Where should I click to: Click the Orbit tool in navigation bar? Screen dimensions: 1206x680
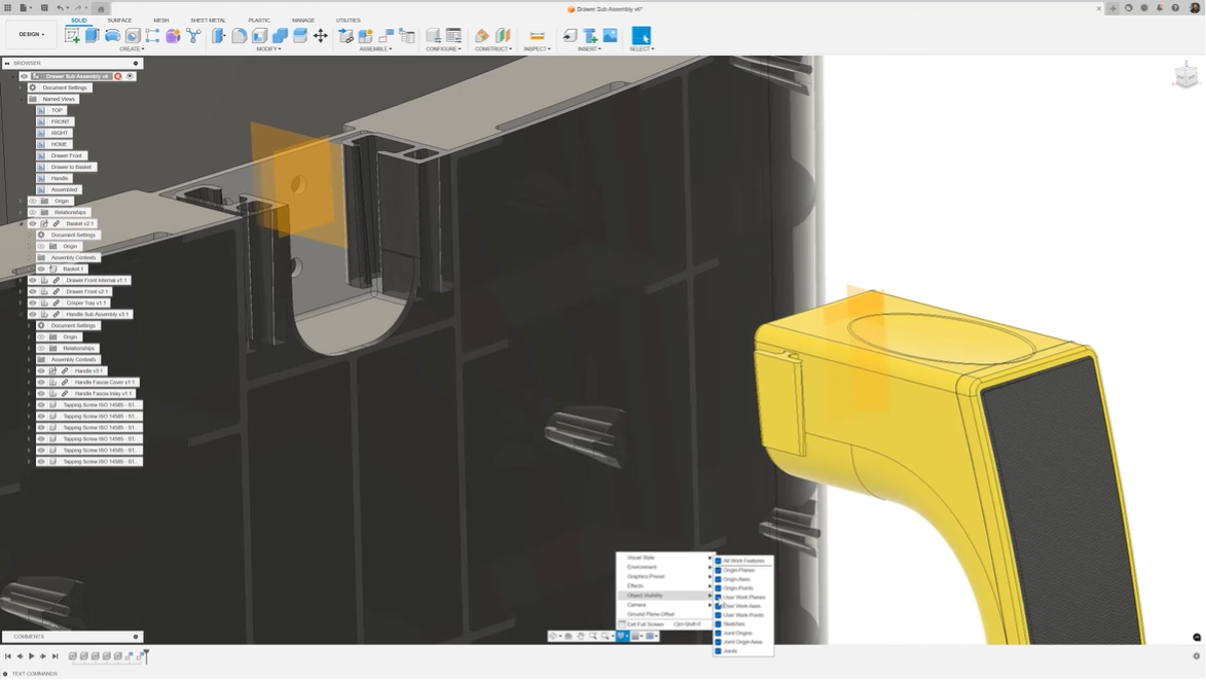(554, 636)
